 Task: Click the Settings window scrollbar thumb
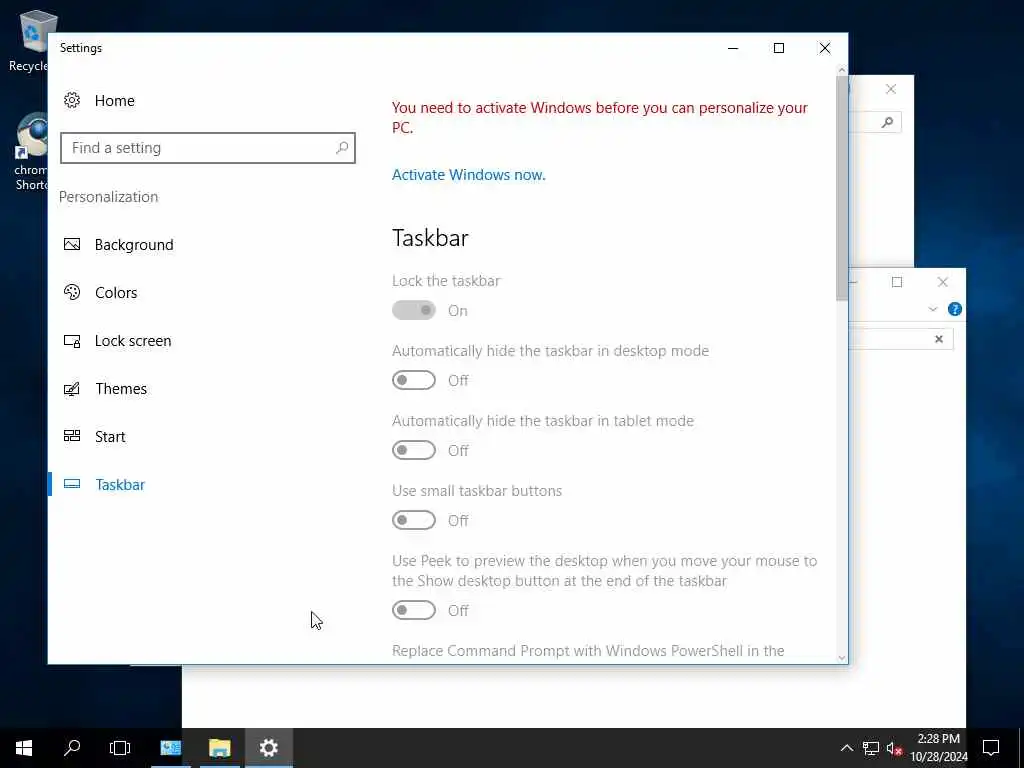(841, 189)
